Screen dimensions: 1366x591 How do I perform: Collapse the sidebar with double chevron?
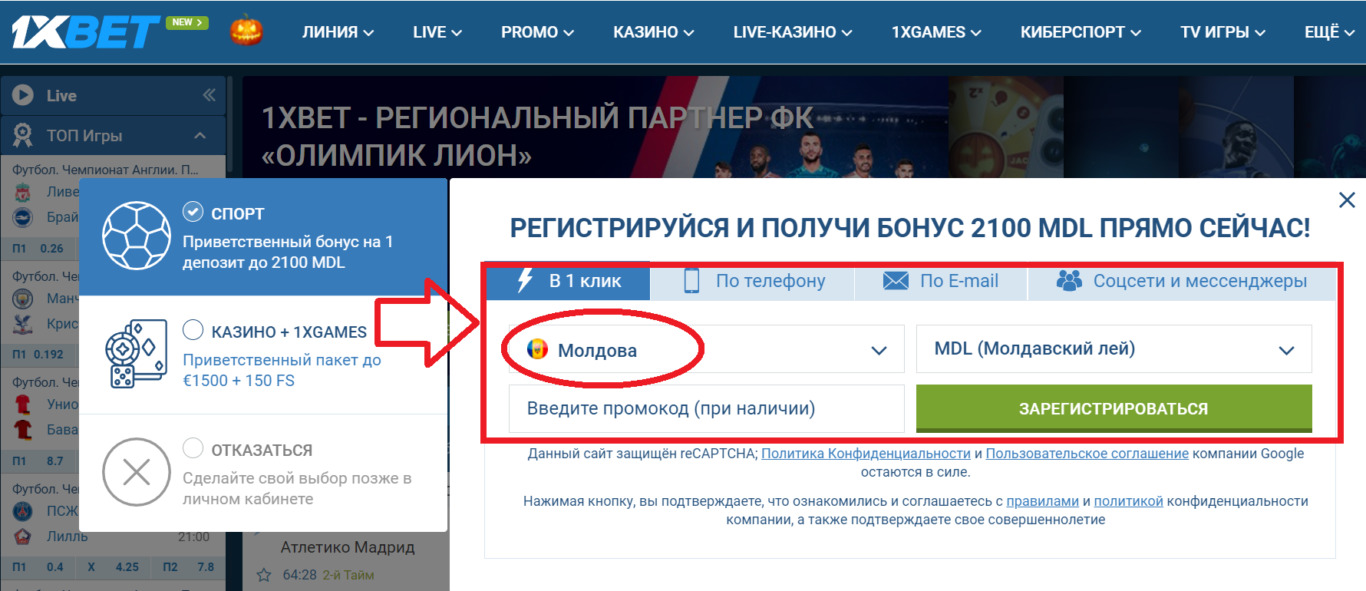[209, 96]
